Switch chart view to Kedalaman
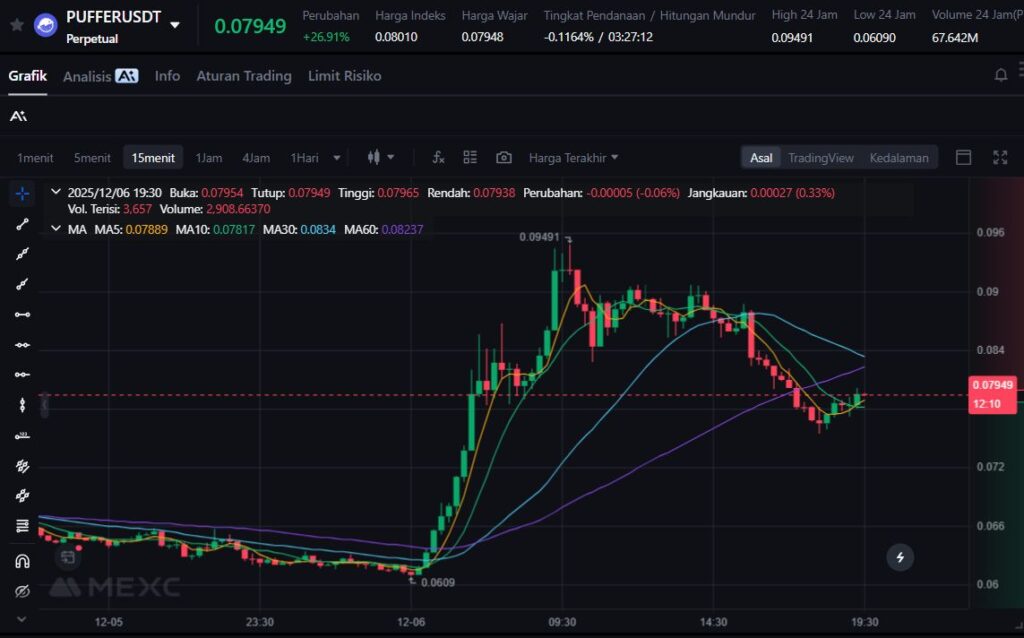1024x638 pixels. click(899, 158)
